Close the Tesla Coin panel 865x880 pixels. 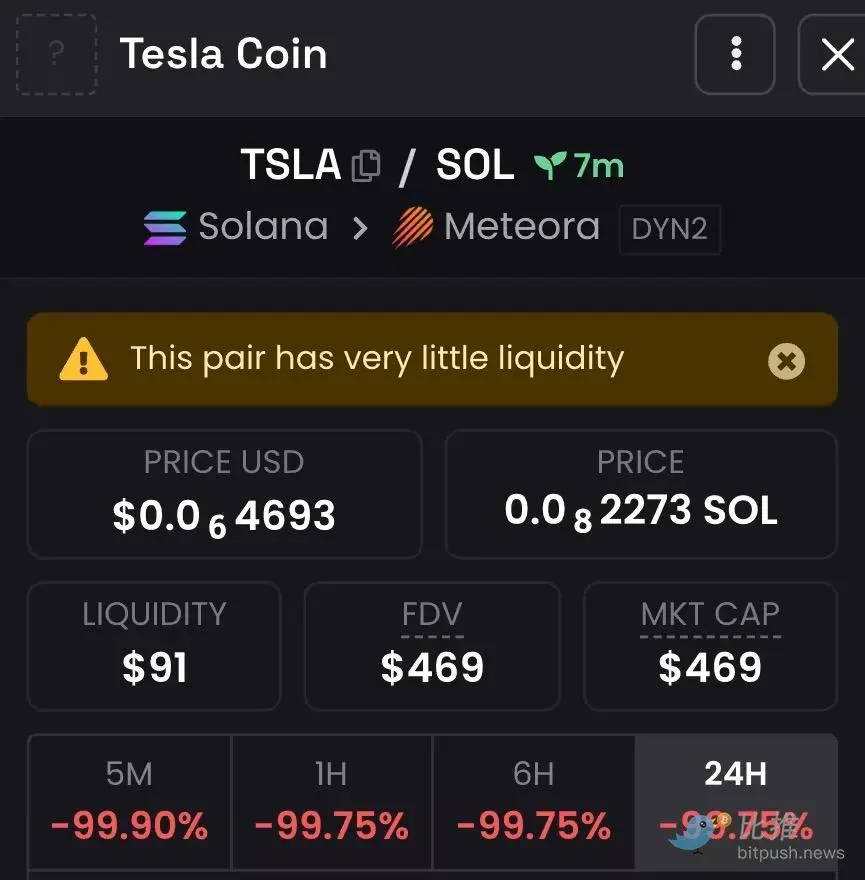coord(836,54)
